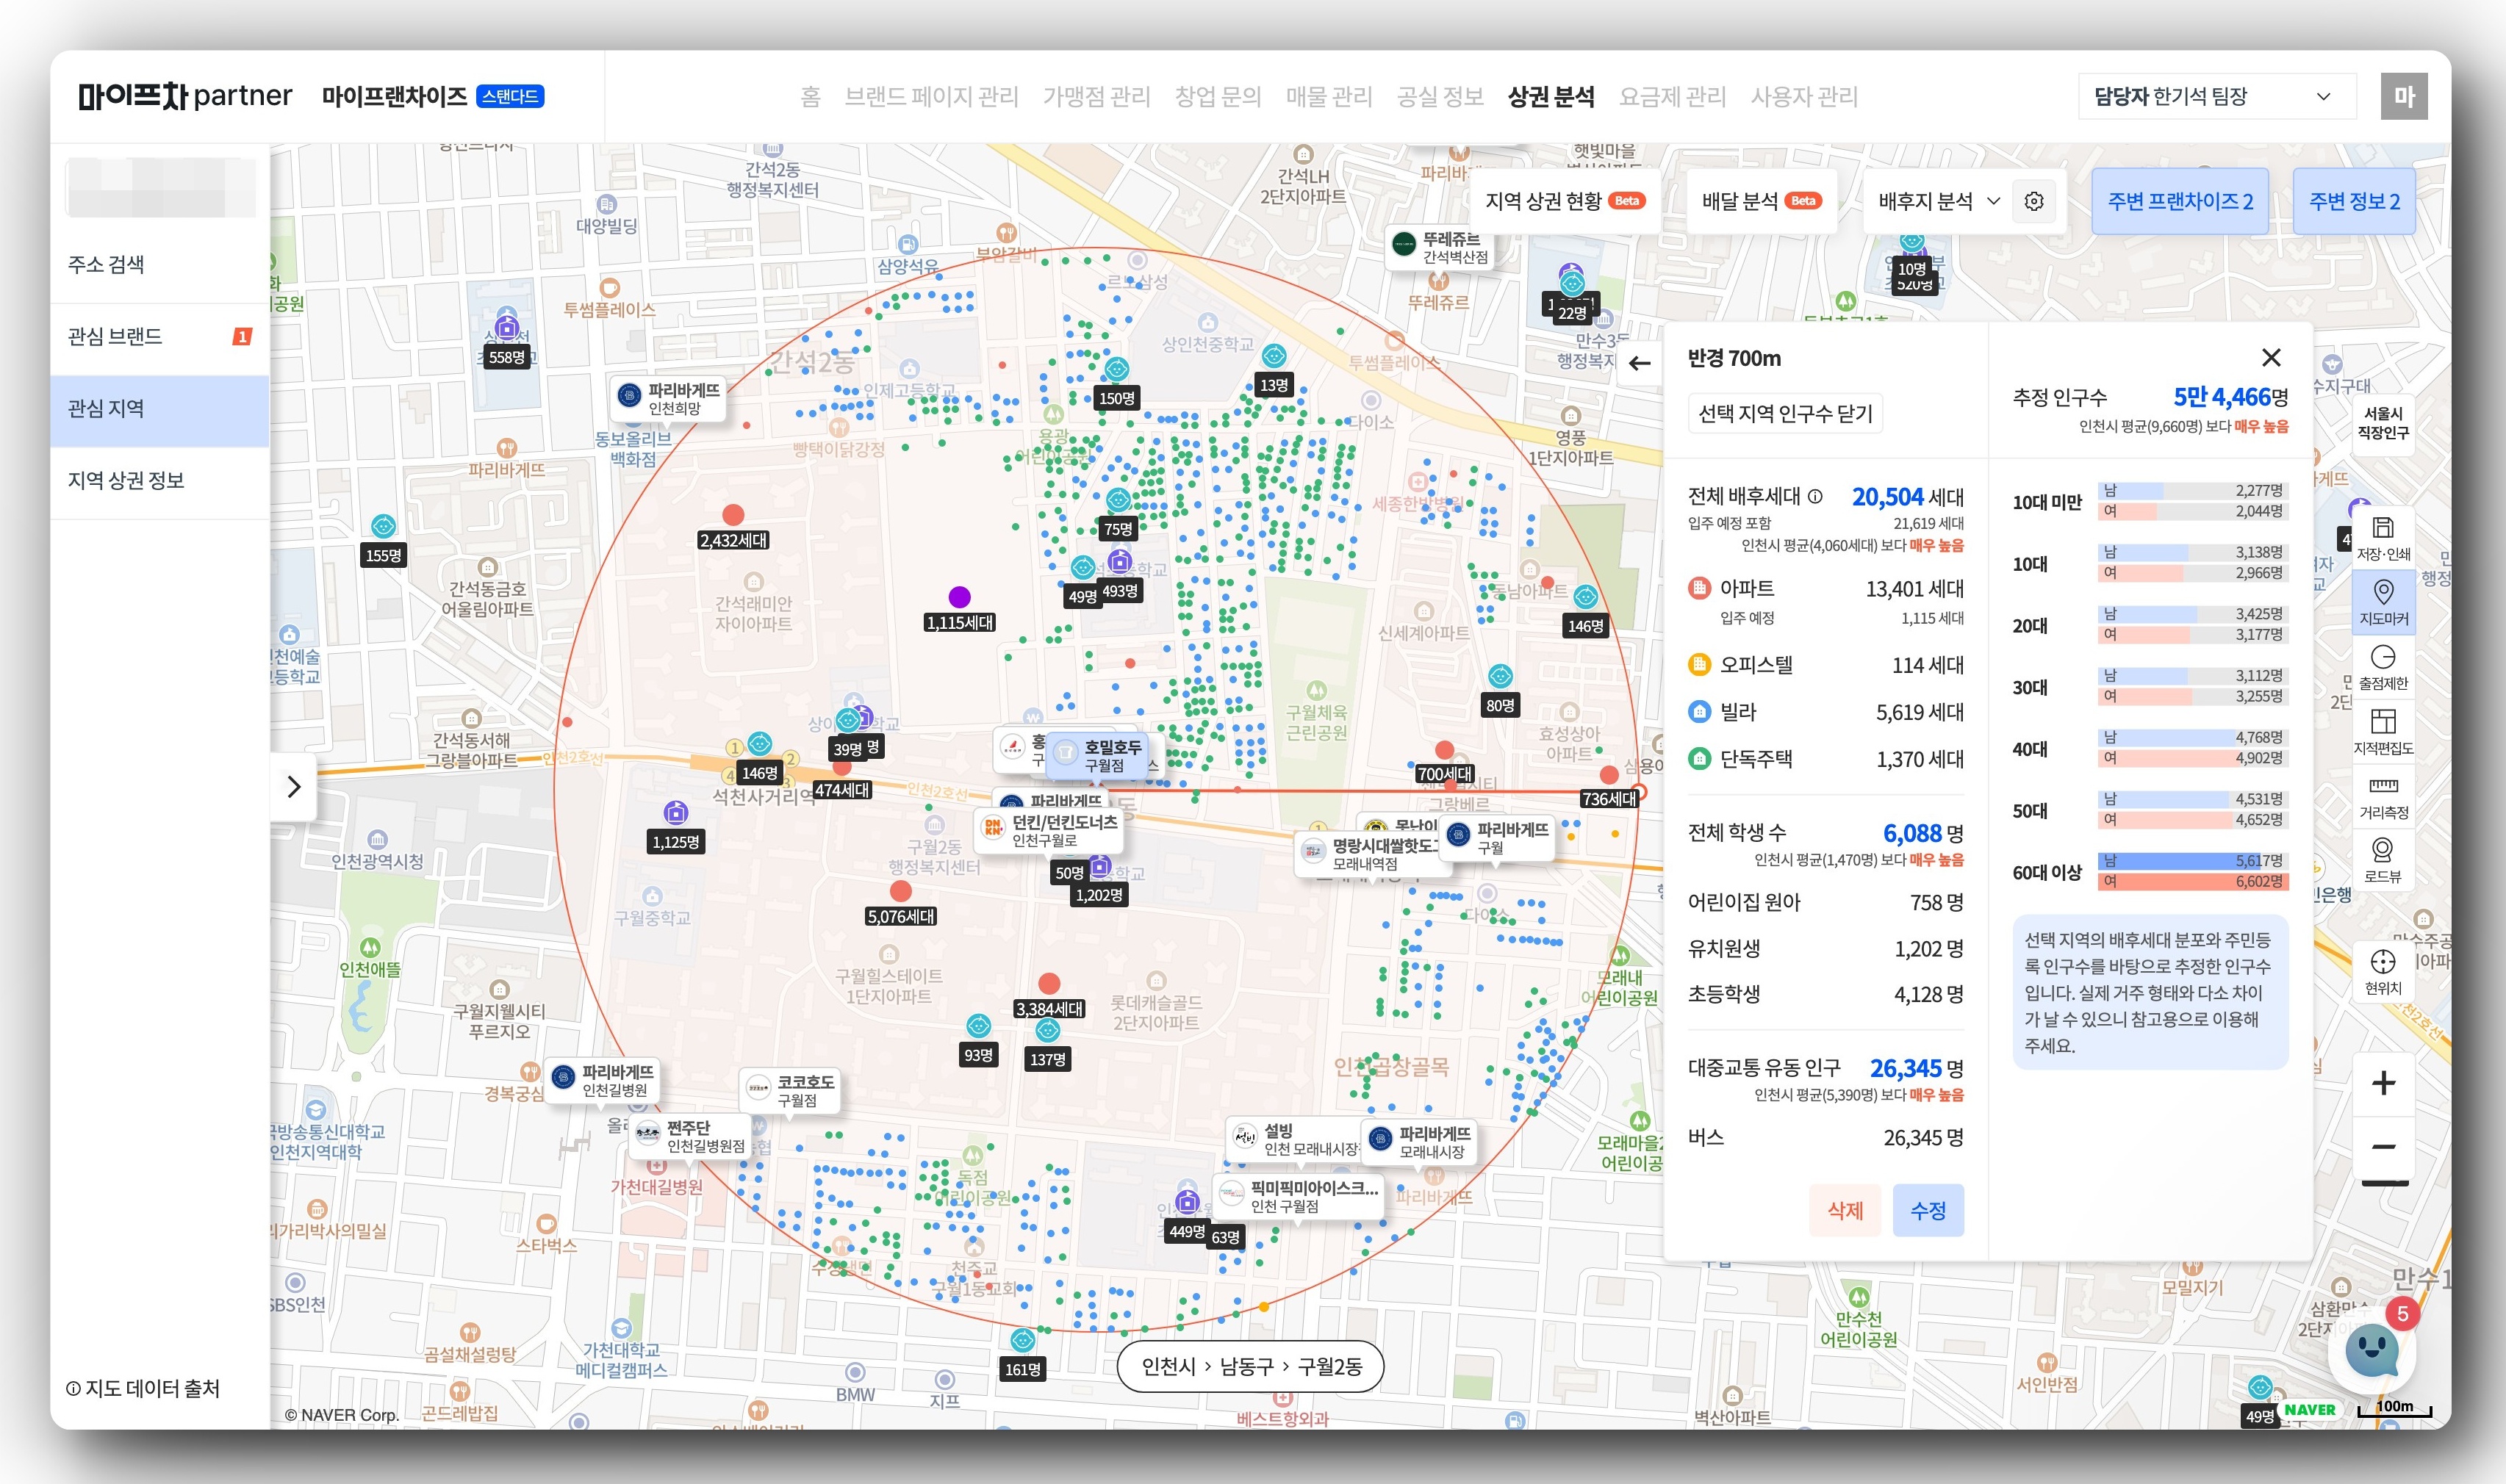Viewport: 2506px width, 1484px height.
Task: Select 관심 지역 in the sidebar
Action: click(160, 409)
